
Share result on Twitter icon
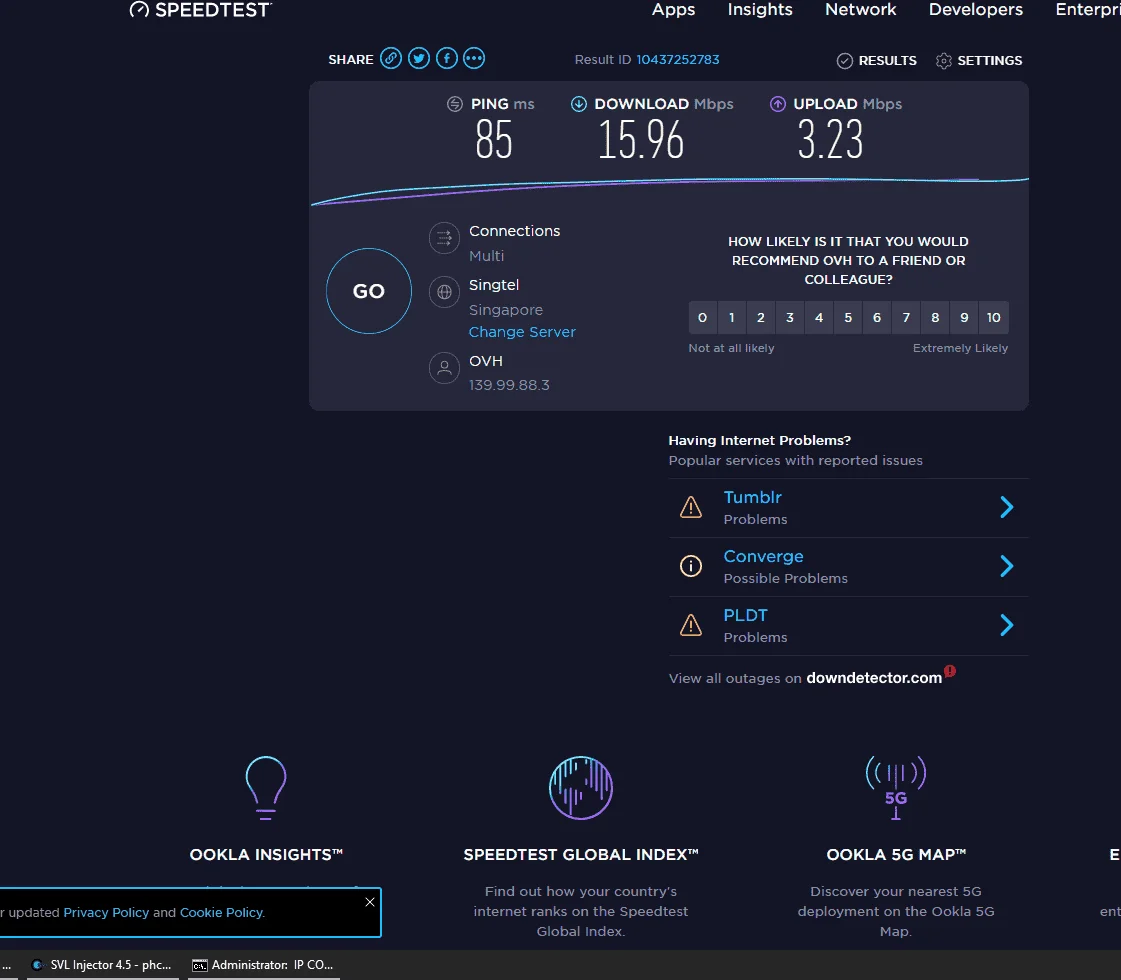click(x=419, y=59)
